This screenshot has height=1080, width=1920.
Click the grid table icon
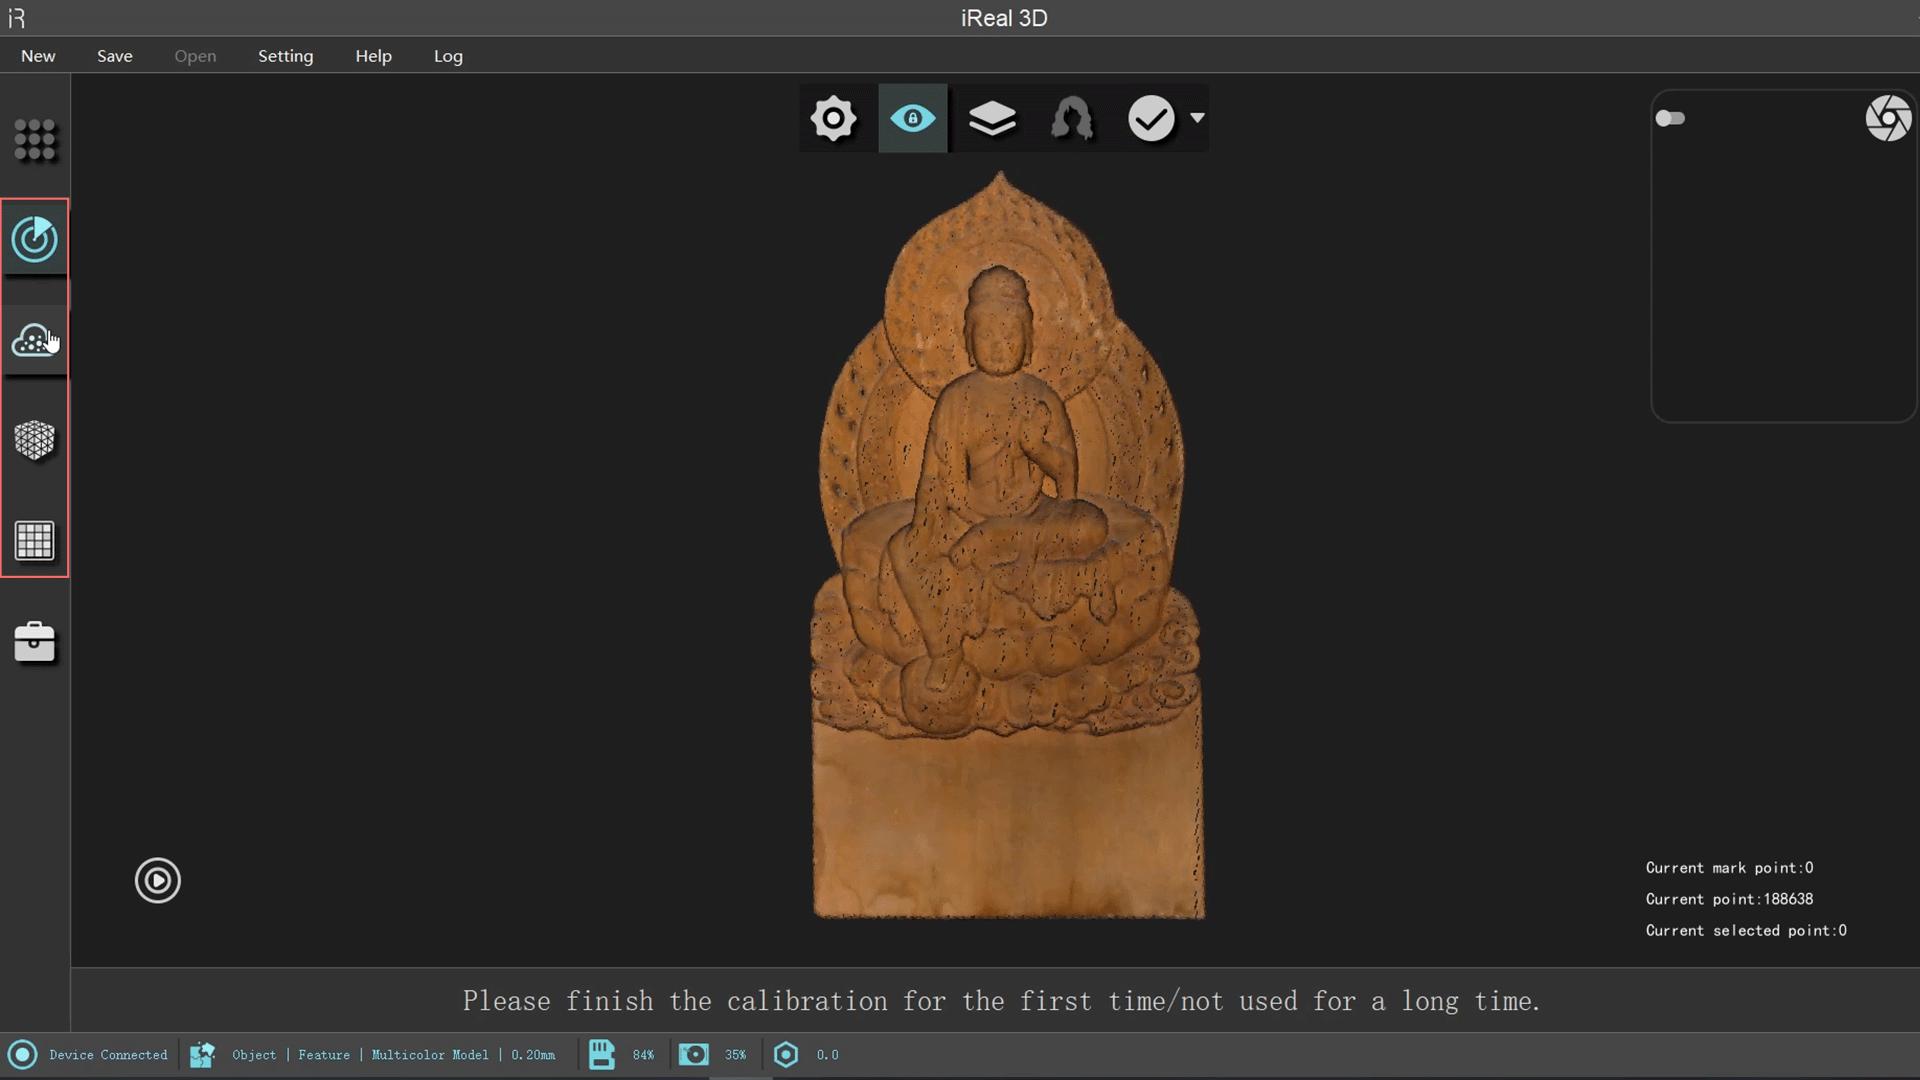35,541
